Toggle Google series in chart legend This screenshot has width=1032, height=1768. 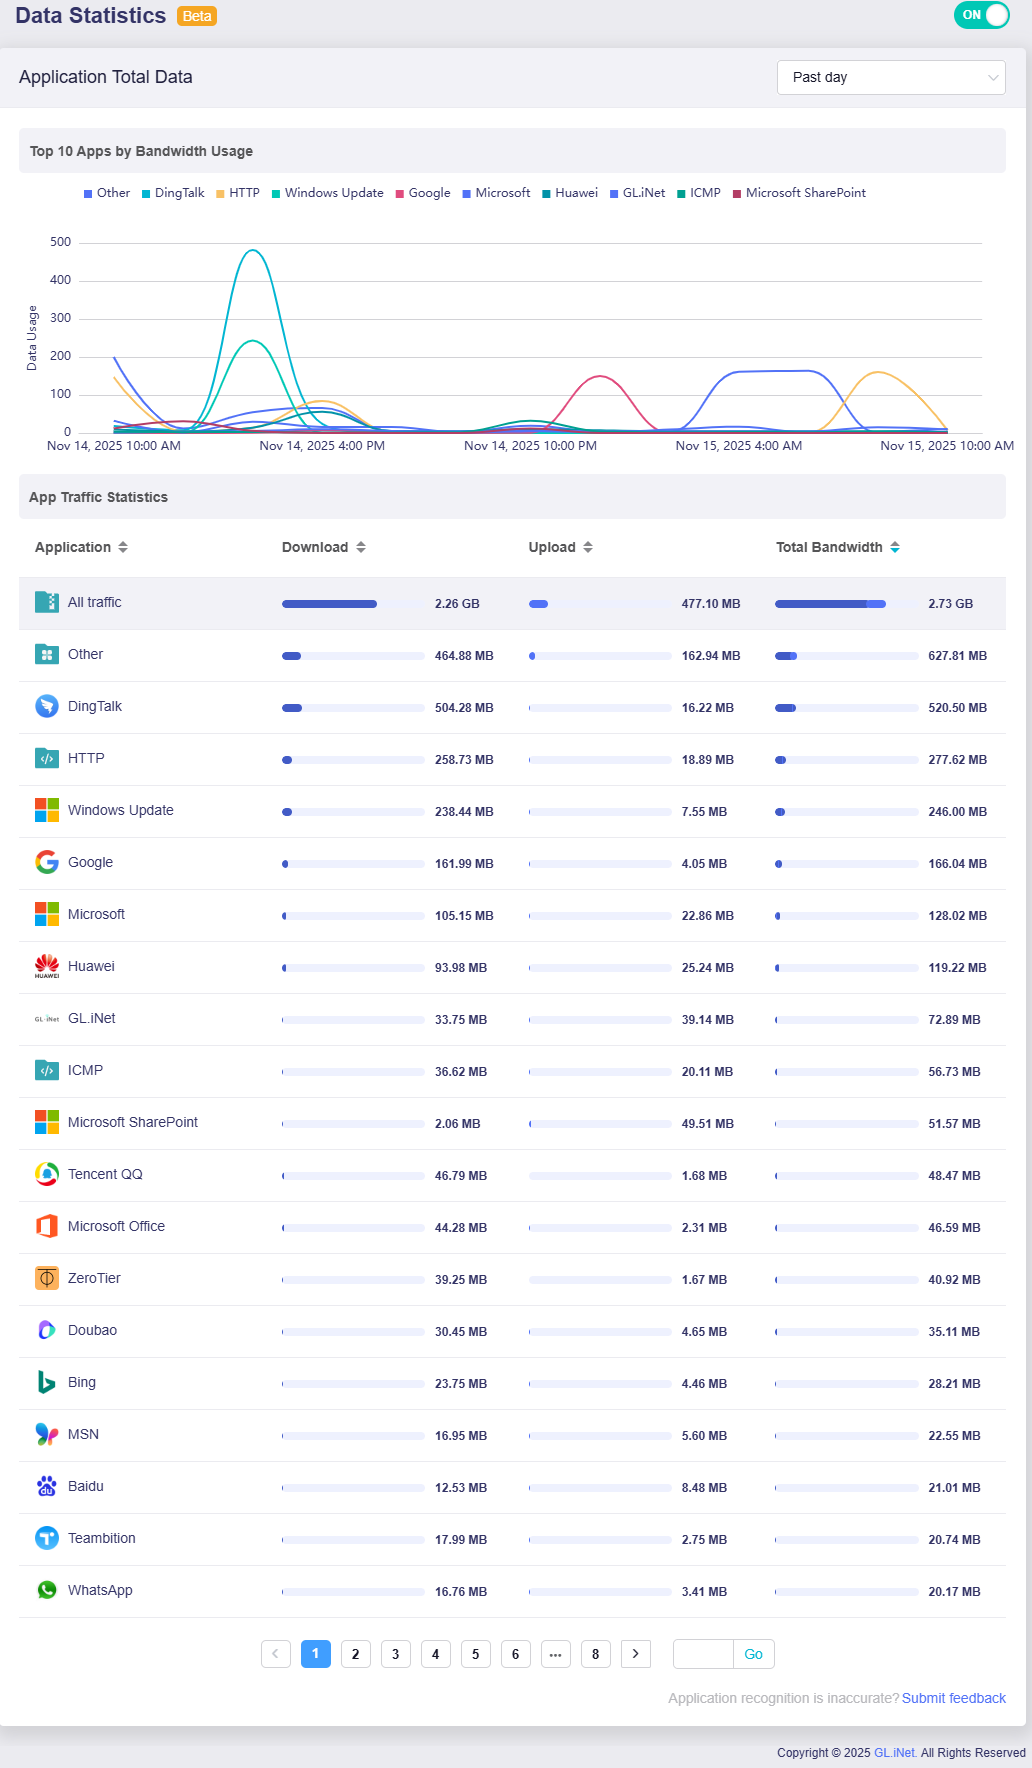click(423, 193)
